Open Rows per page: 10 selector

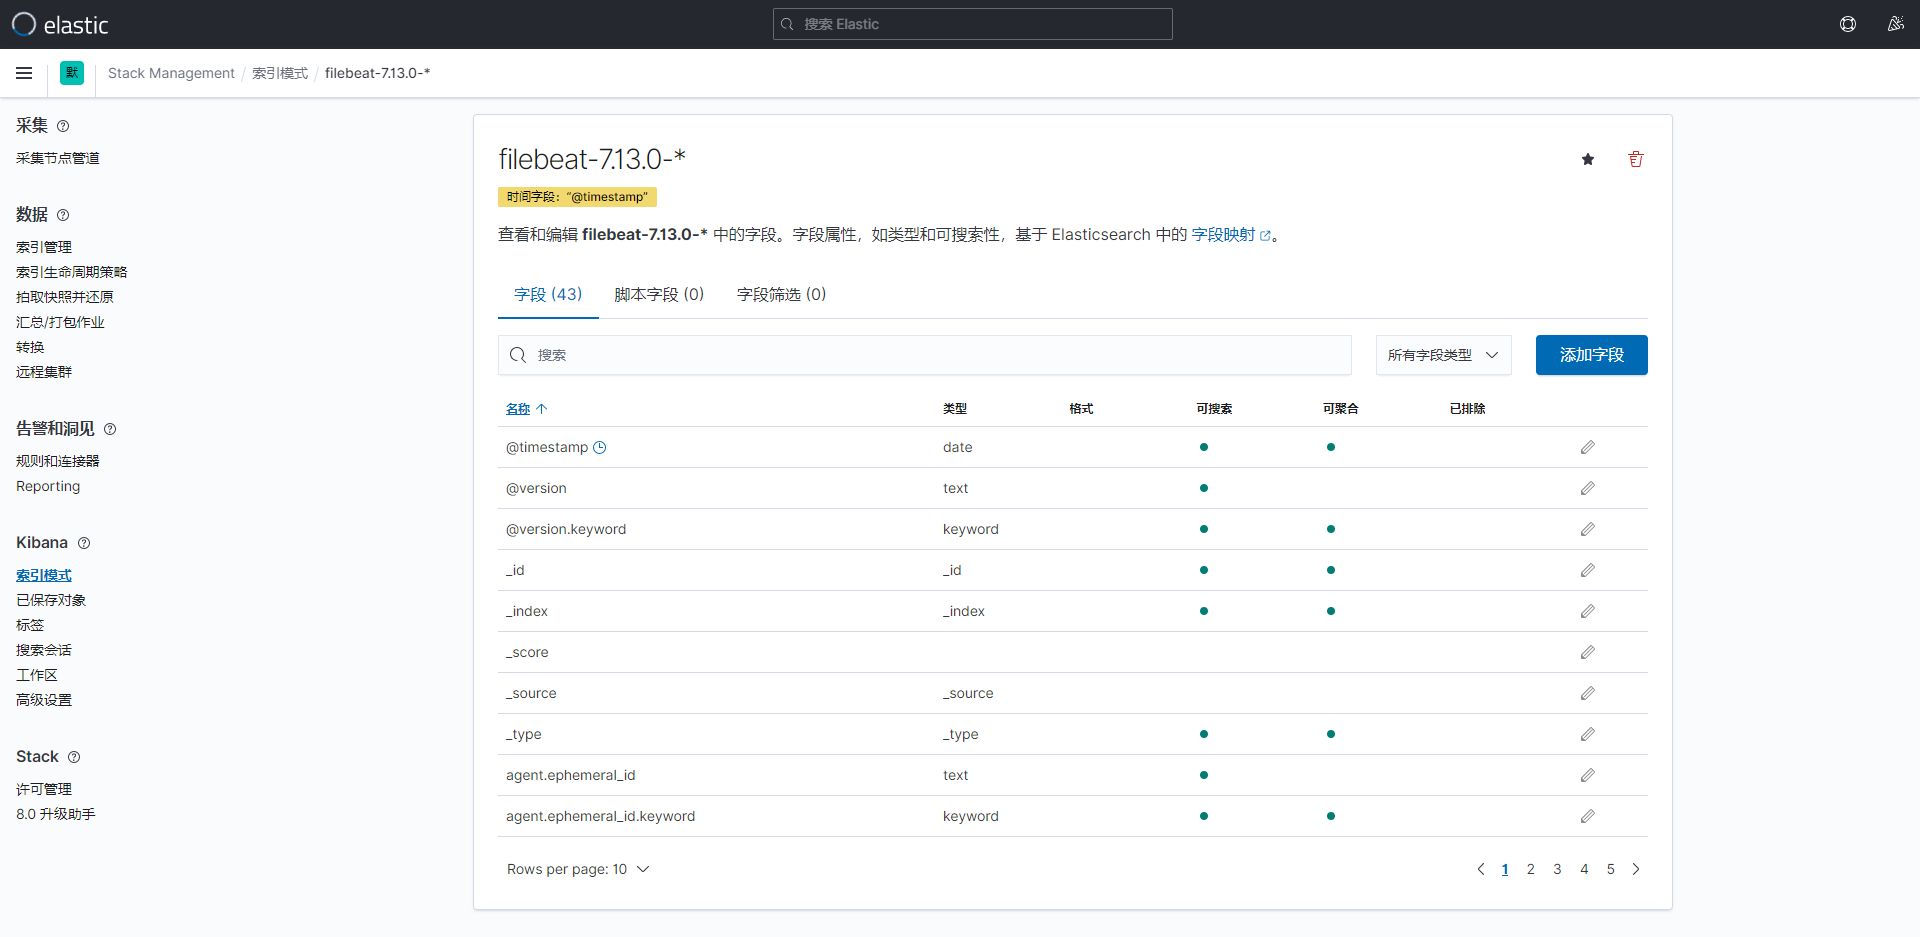pos(578,869)
